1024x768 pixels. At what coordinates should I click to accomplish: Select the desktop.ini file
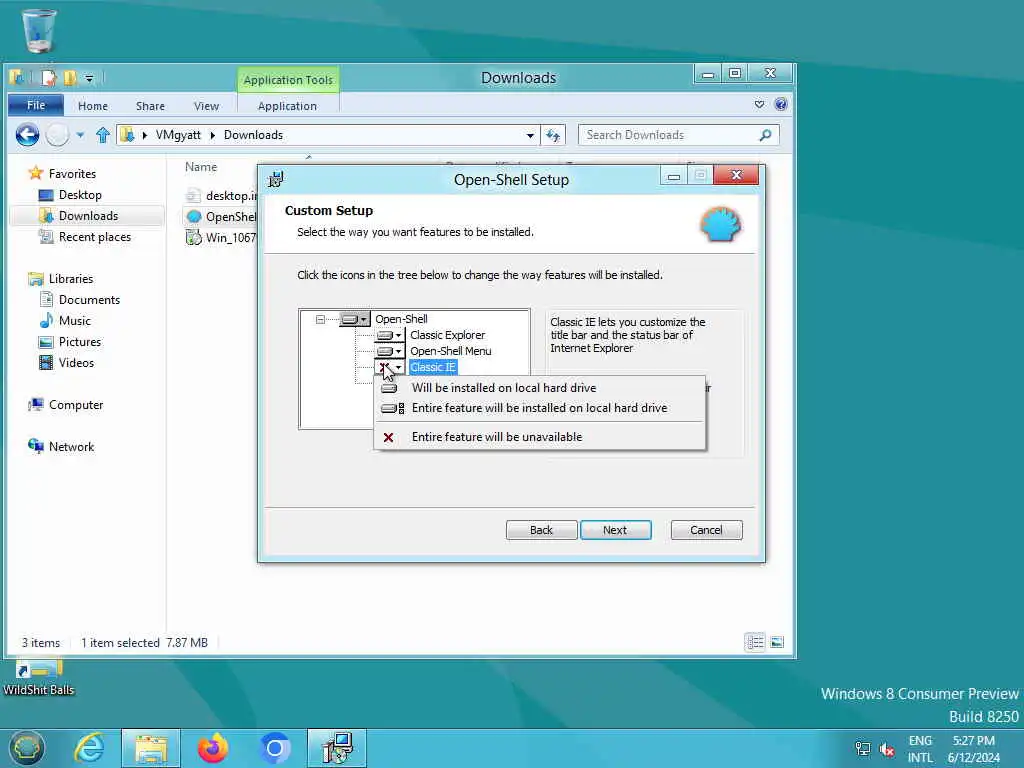221,196
